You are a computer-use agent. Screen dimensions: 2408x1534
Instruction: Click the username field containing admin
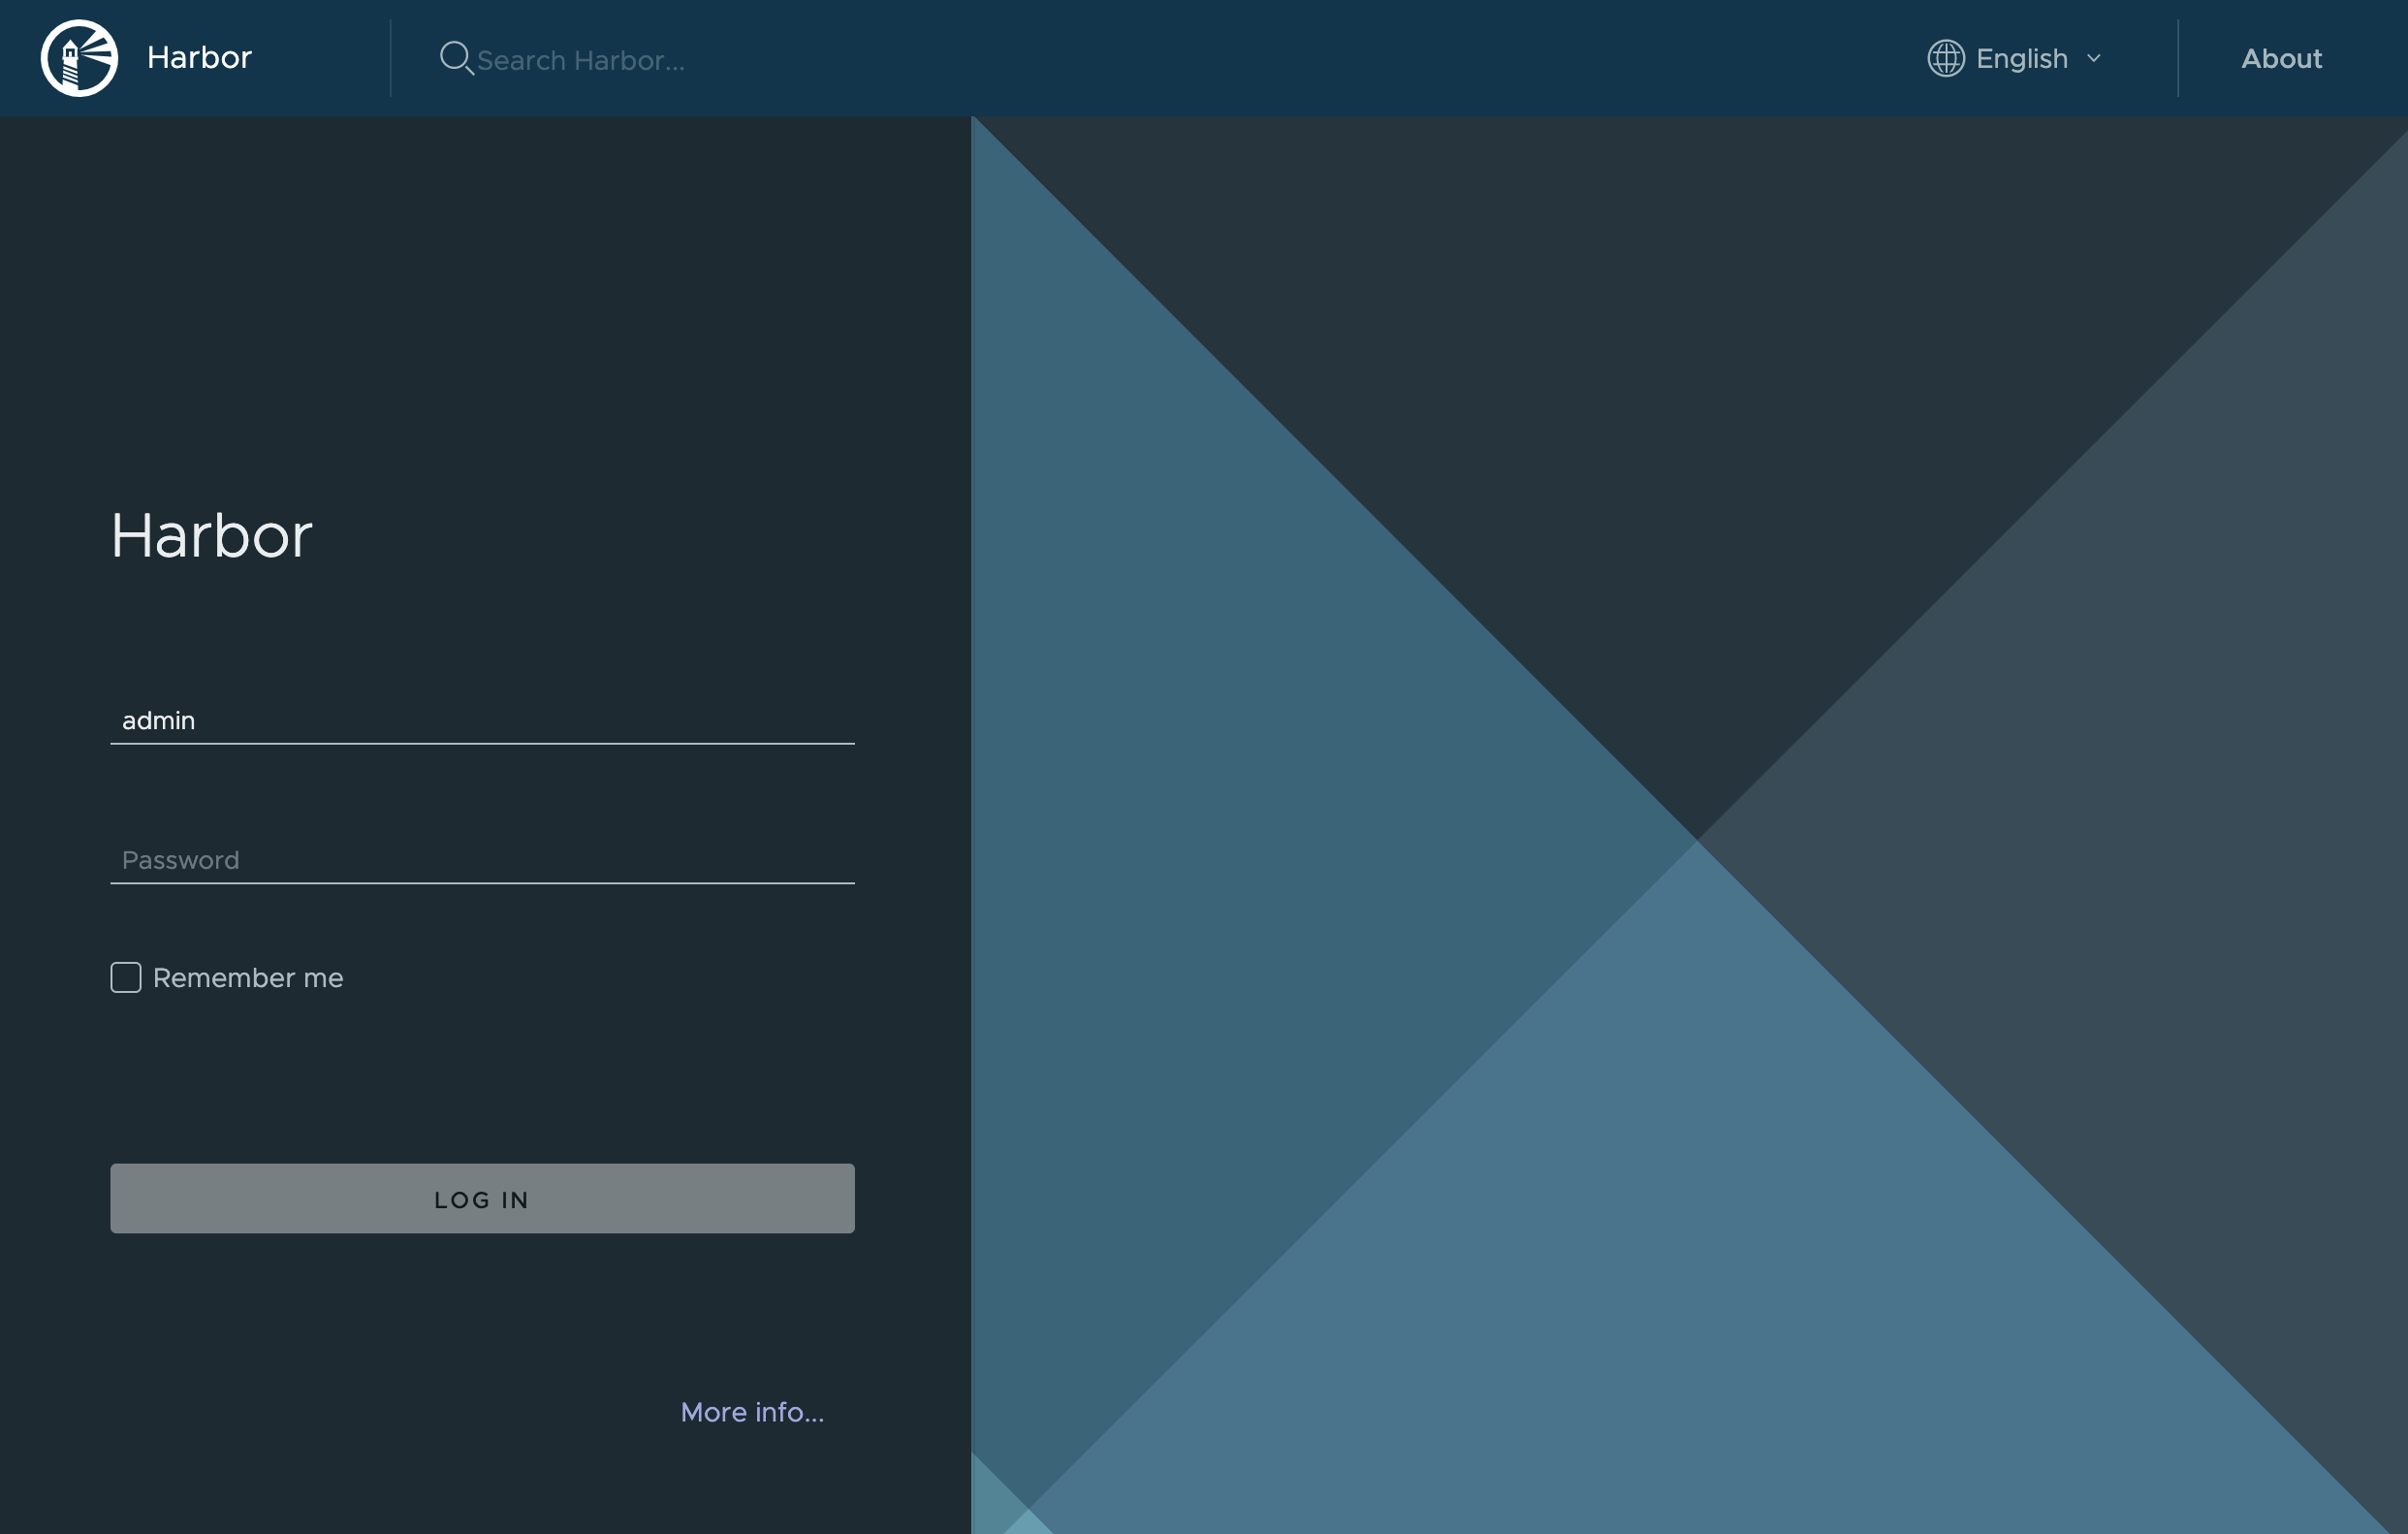(x=482, y=721)
